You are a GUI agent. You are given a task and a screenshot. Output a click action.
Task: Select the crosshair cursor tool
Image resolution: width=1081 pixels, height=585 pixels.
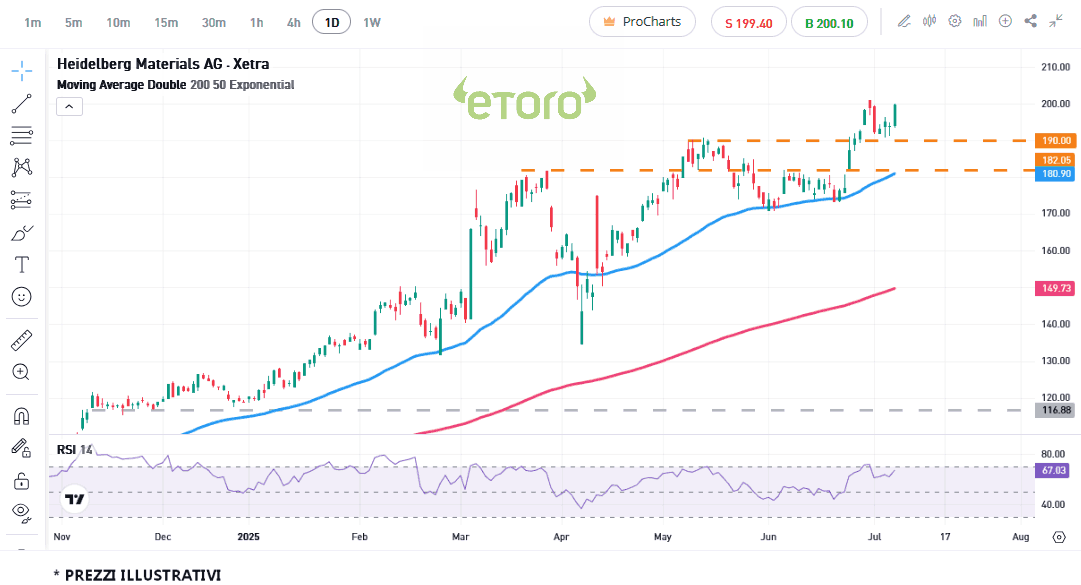coord(21,71)
